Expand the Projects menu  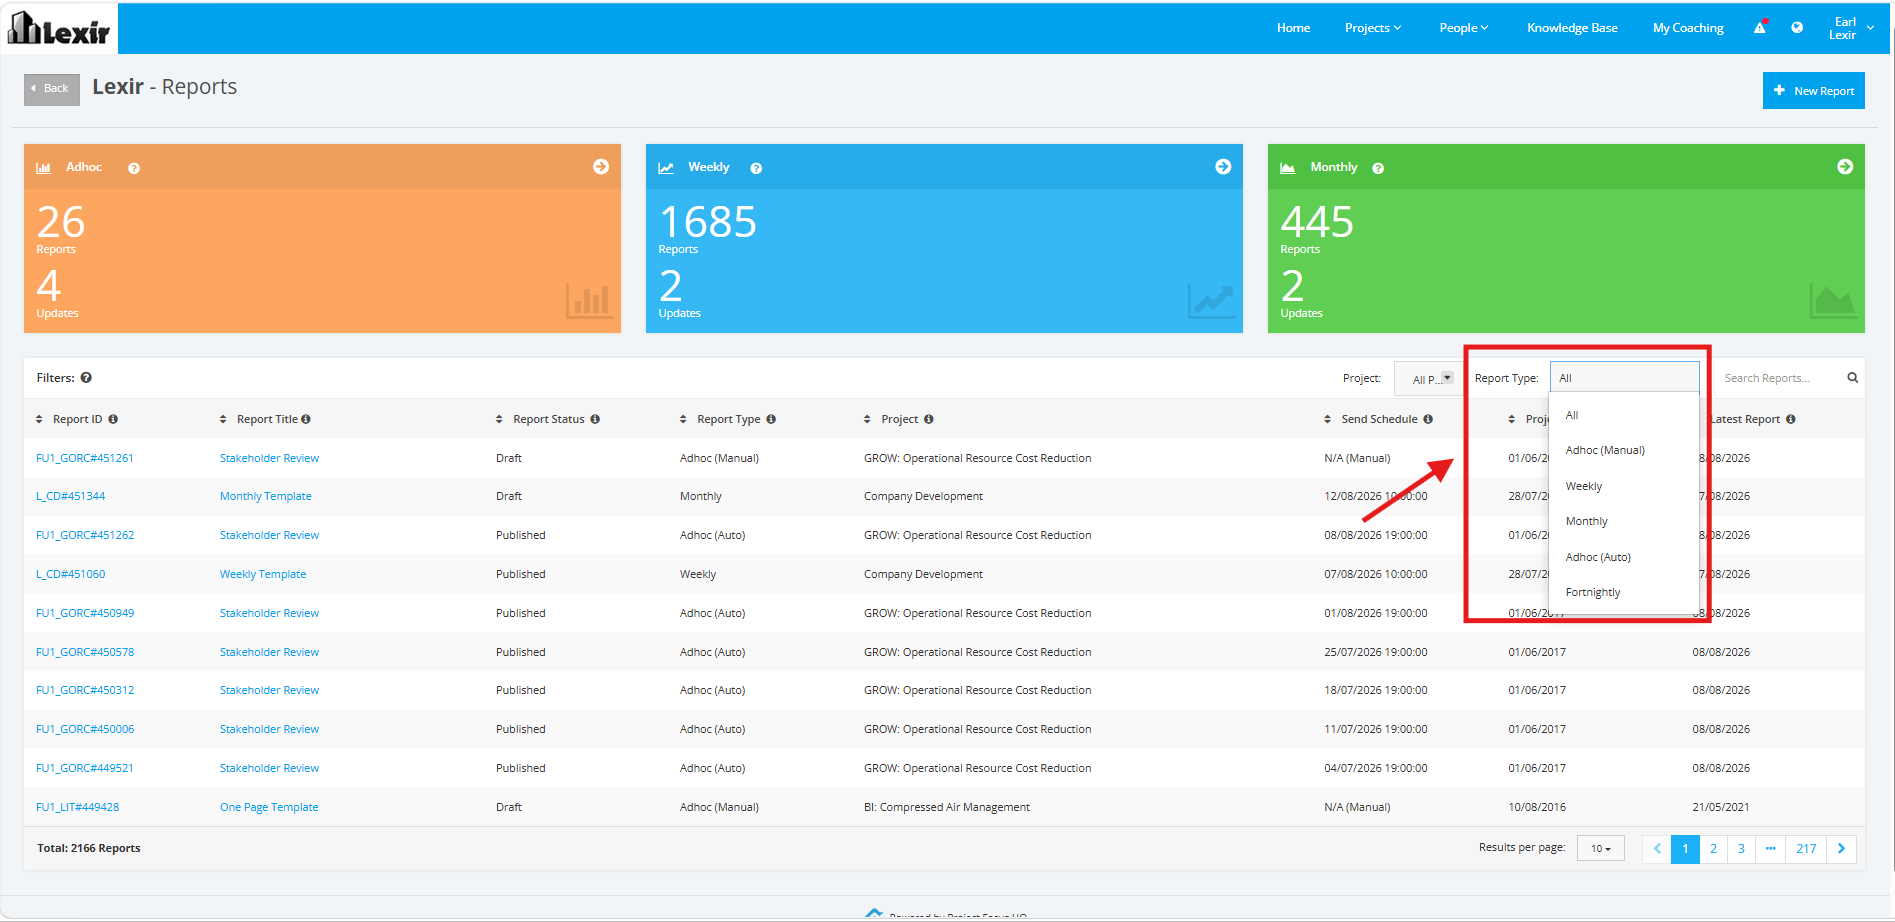point(1373,28)
